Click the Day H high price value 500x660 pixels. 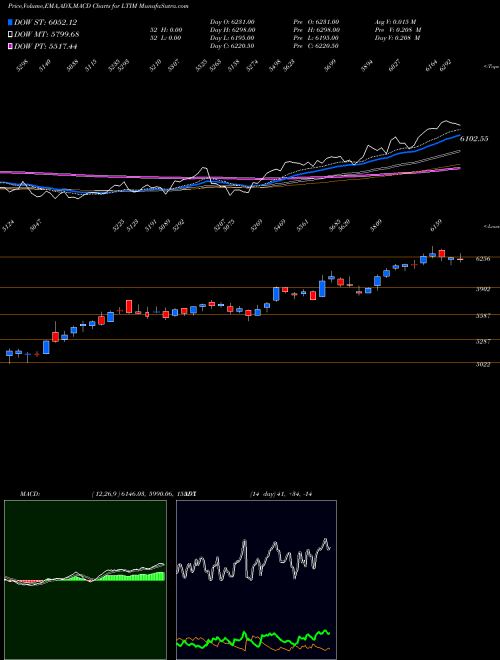(233, 30)
